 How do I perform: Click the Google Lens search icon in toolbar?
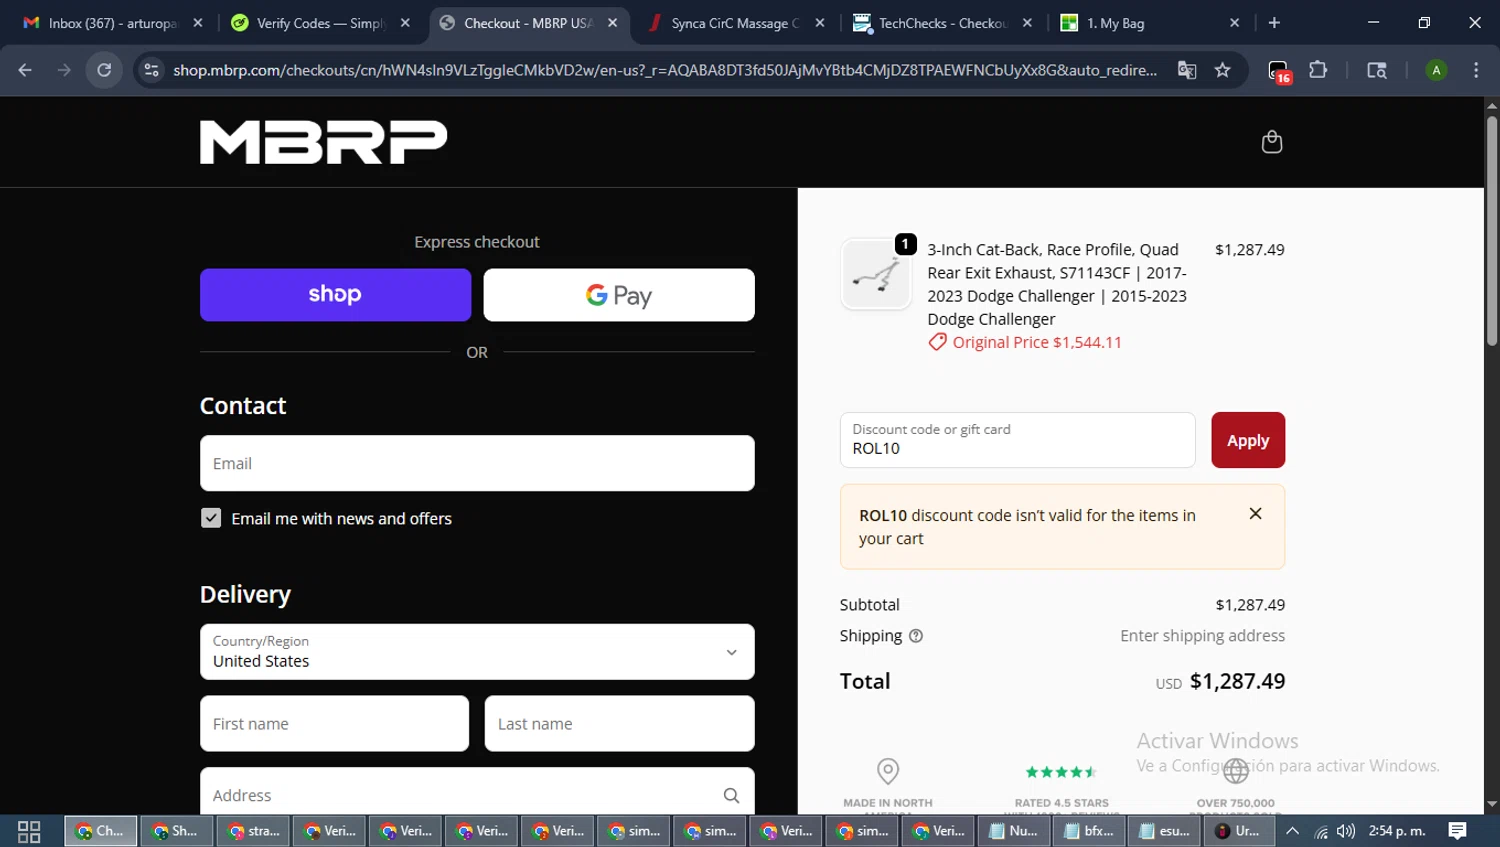[1377, 70]
